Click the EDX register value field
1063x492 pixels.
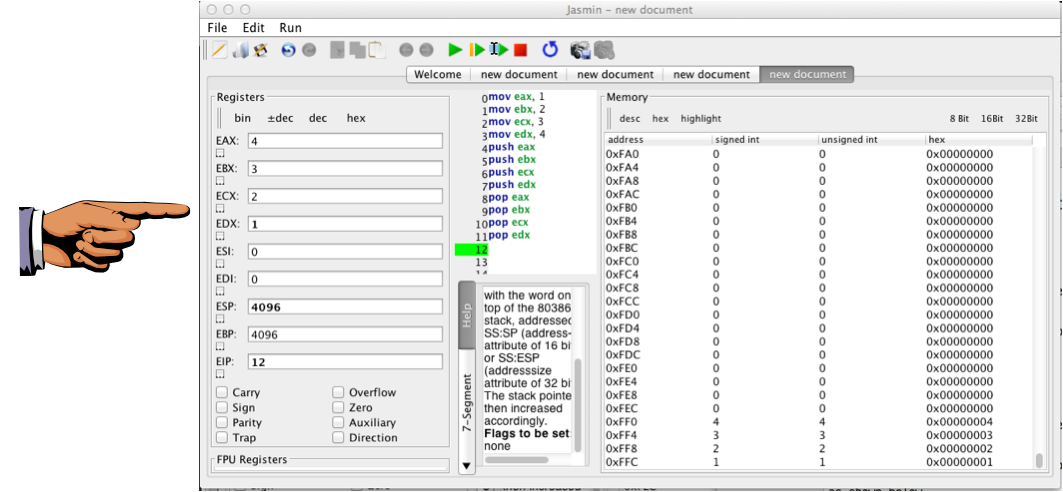coord(345,224)
